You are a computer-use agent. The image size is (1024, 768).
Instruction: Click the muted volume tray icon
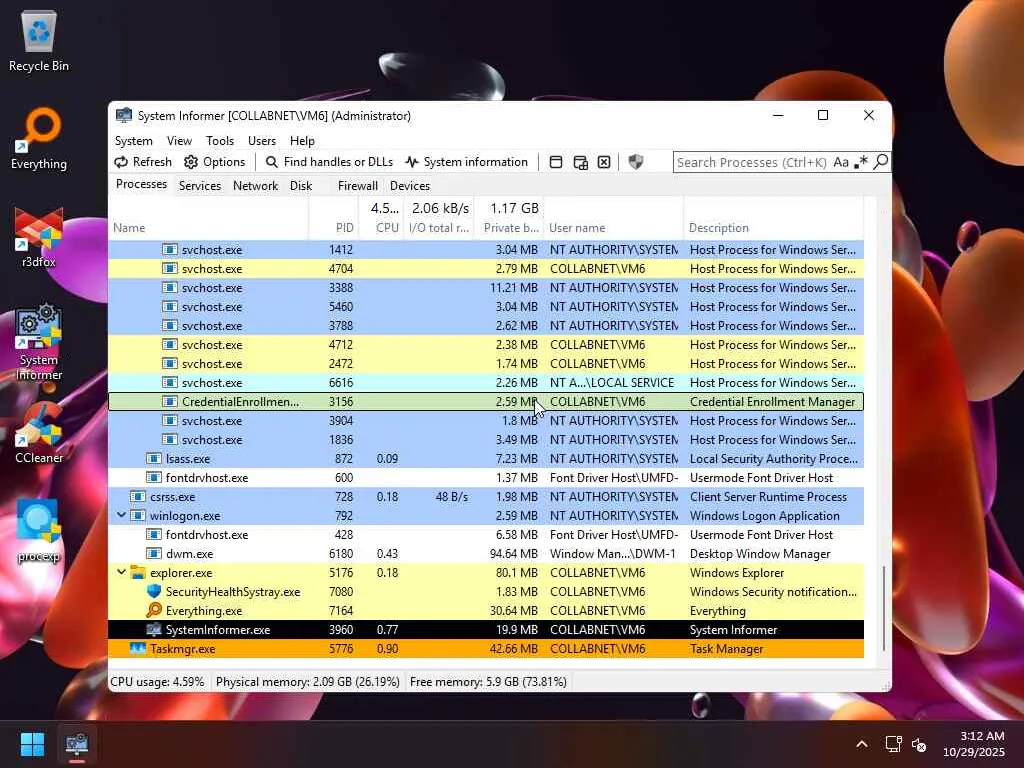point(919,744)
